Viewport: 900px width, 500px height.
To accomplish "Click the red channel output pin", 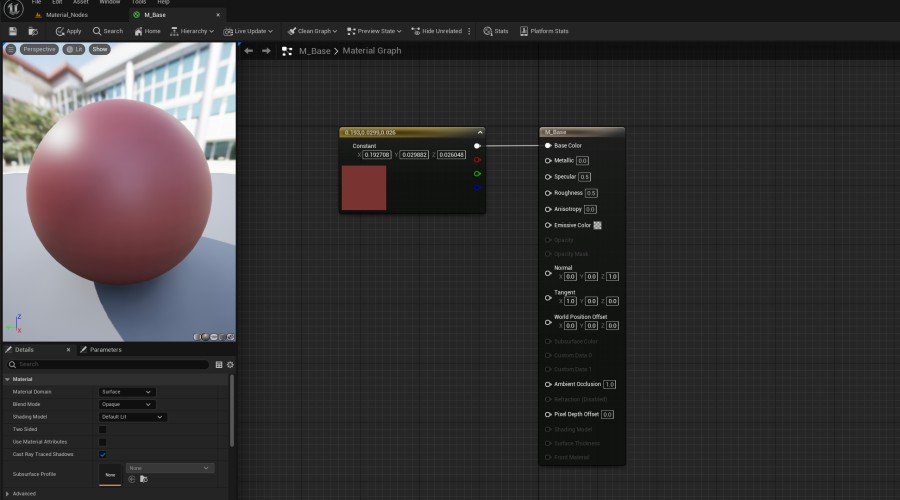I will (x=477, y=160).
